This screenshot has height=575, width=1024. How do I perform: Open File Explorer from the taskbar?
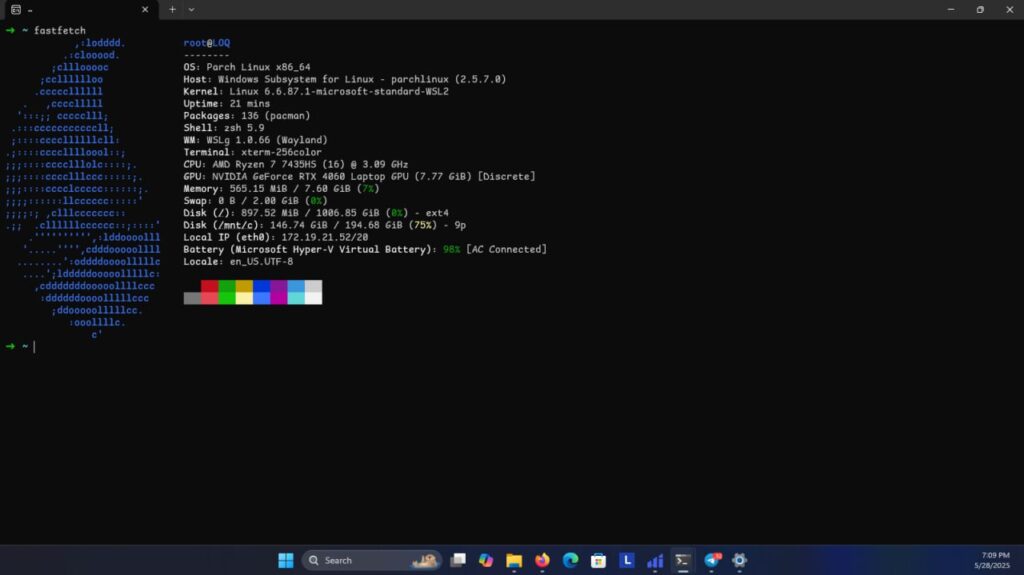514,560
